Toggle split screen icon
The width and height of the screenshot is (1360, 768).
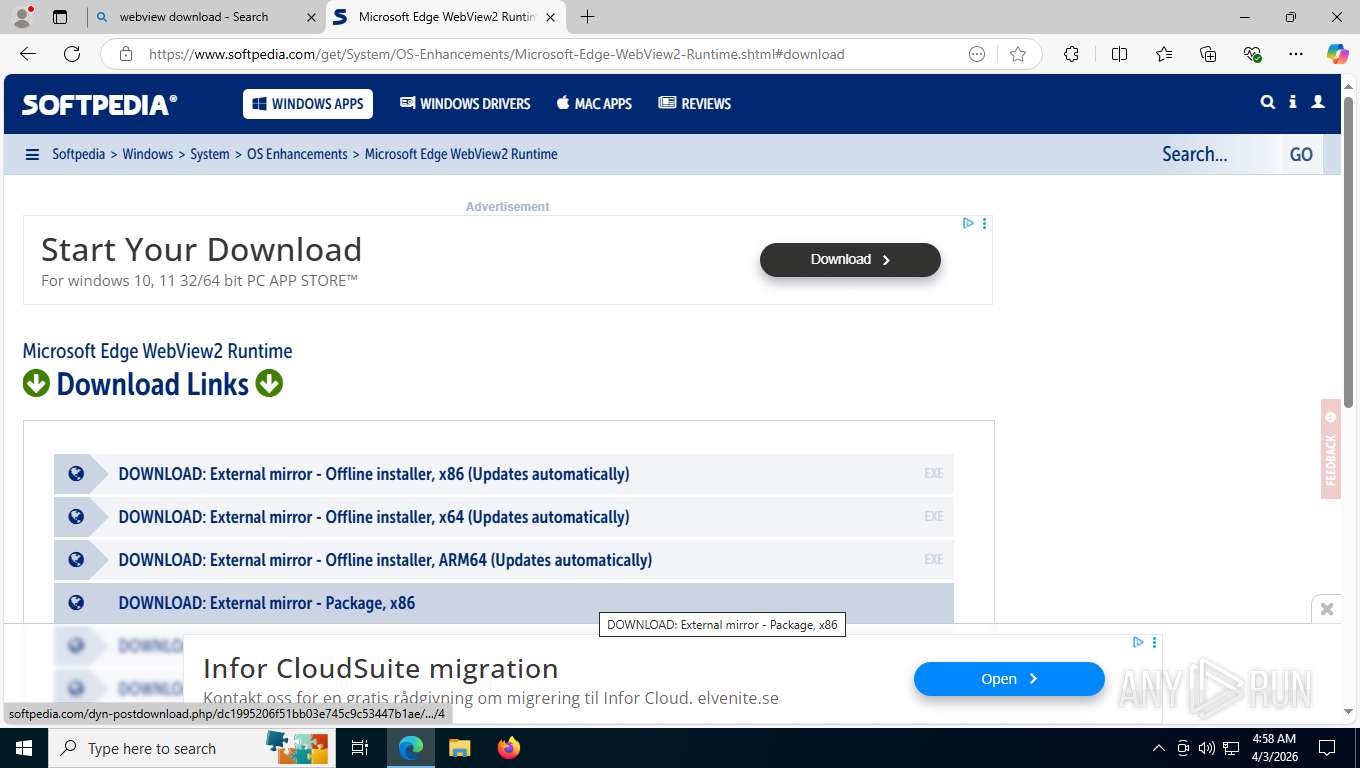(x=1119, y=54)
